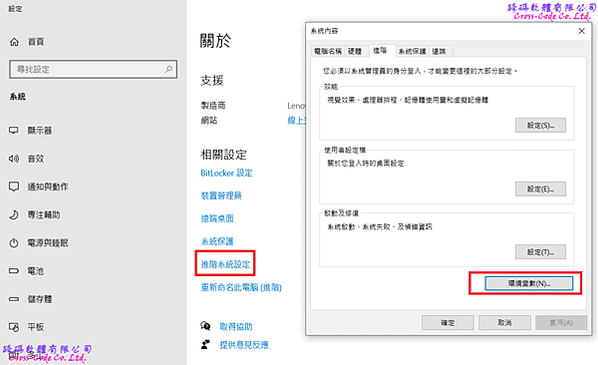Open the BitLocker settings (BitLocker 設定) link

[227, 173]
